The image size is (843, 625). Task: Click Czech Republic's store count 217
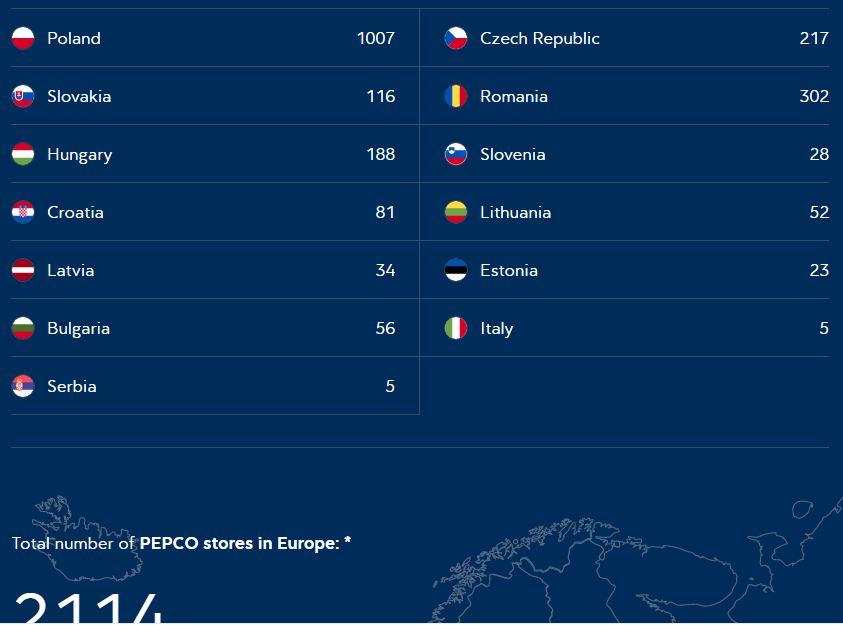click(x=814, y=38)
